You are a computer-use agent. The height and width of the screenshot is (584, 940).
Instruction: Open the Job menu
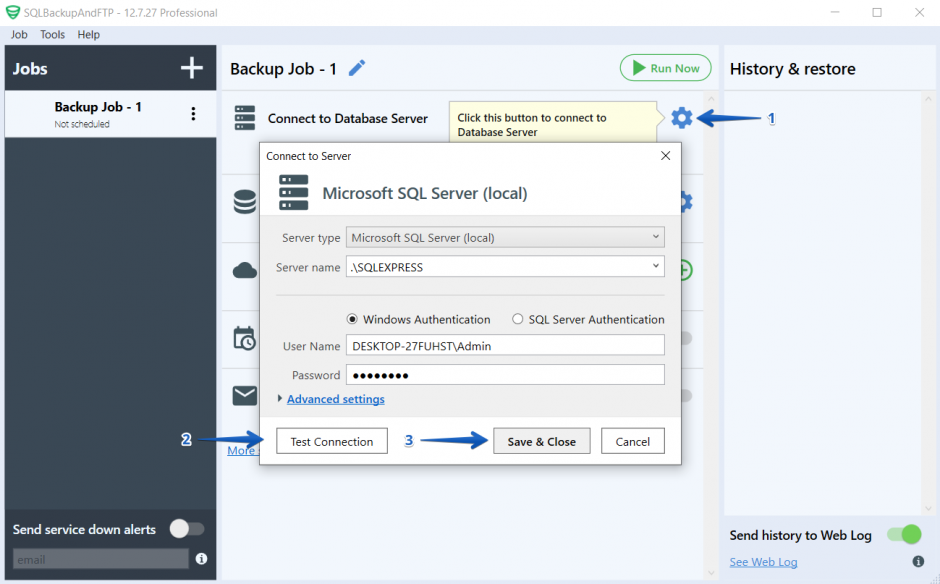[x=19, y=35]
